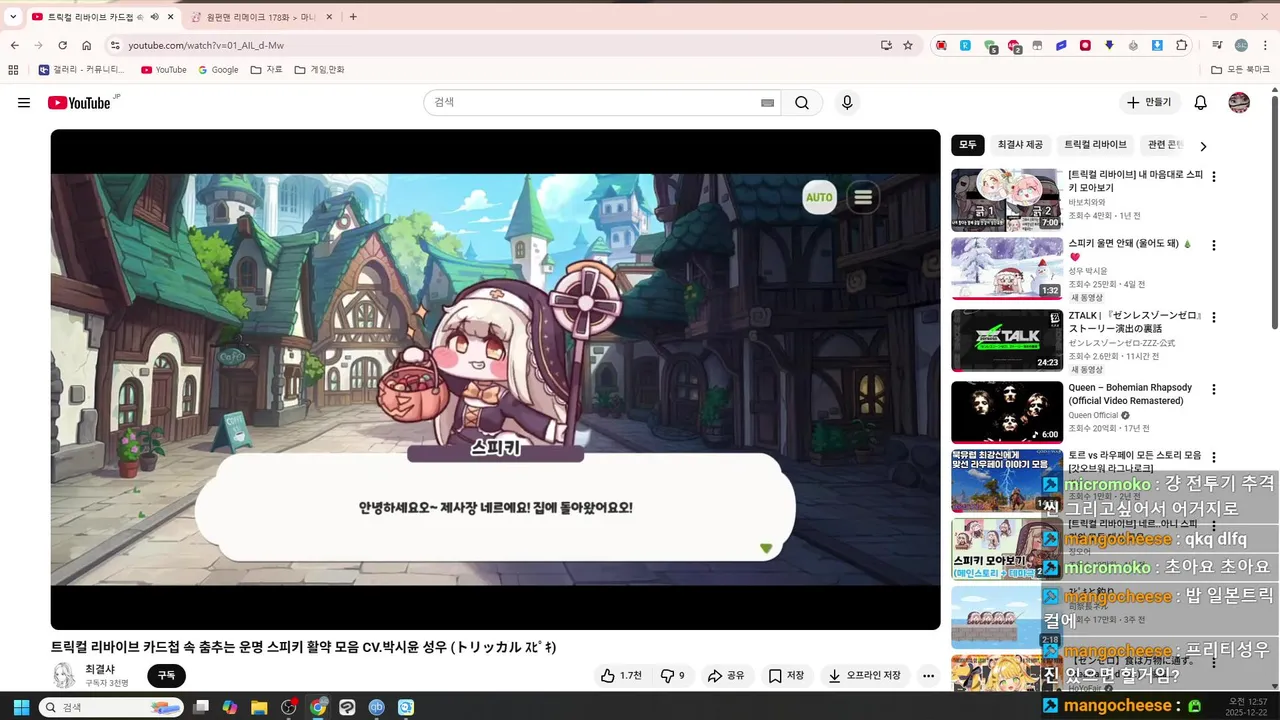Open the Chrome three-dot menu
Screen dimensions: 1280x720
pyautogui.click(x=1265, y=45)
